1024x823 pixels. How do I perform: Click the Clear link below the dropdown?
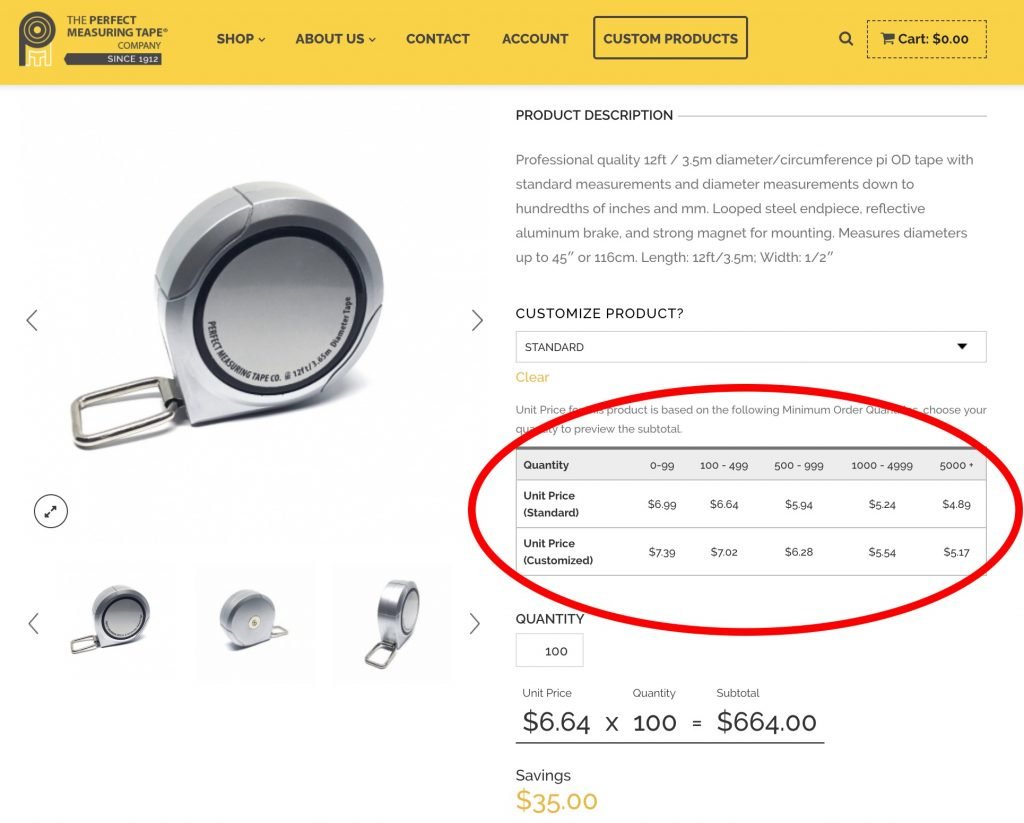point(532,377)
